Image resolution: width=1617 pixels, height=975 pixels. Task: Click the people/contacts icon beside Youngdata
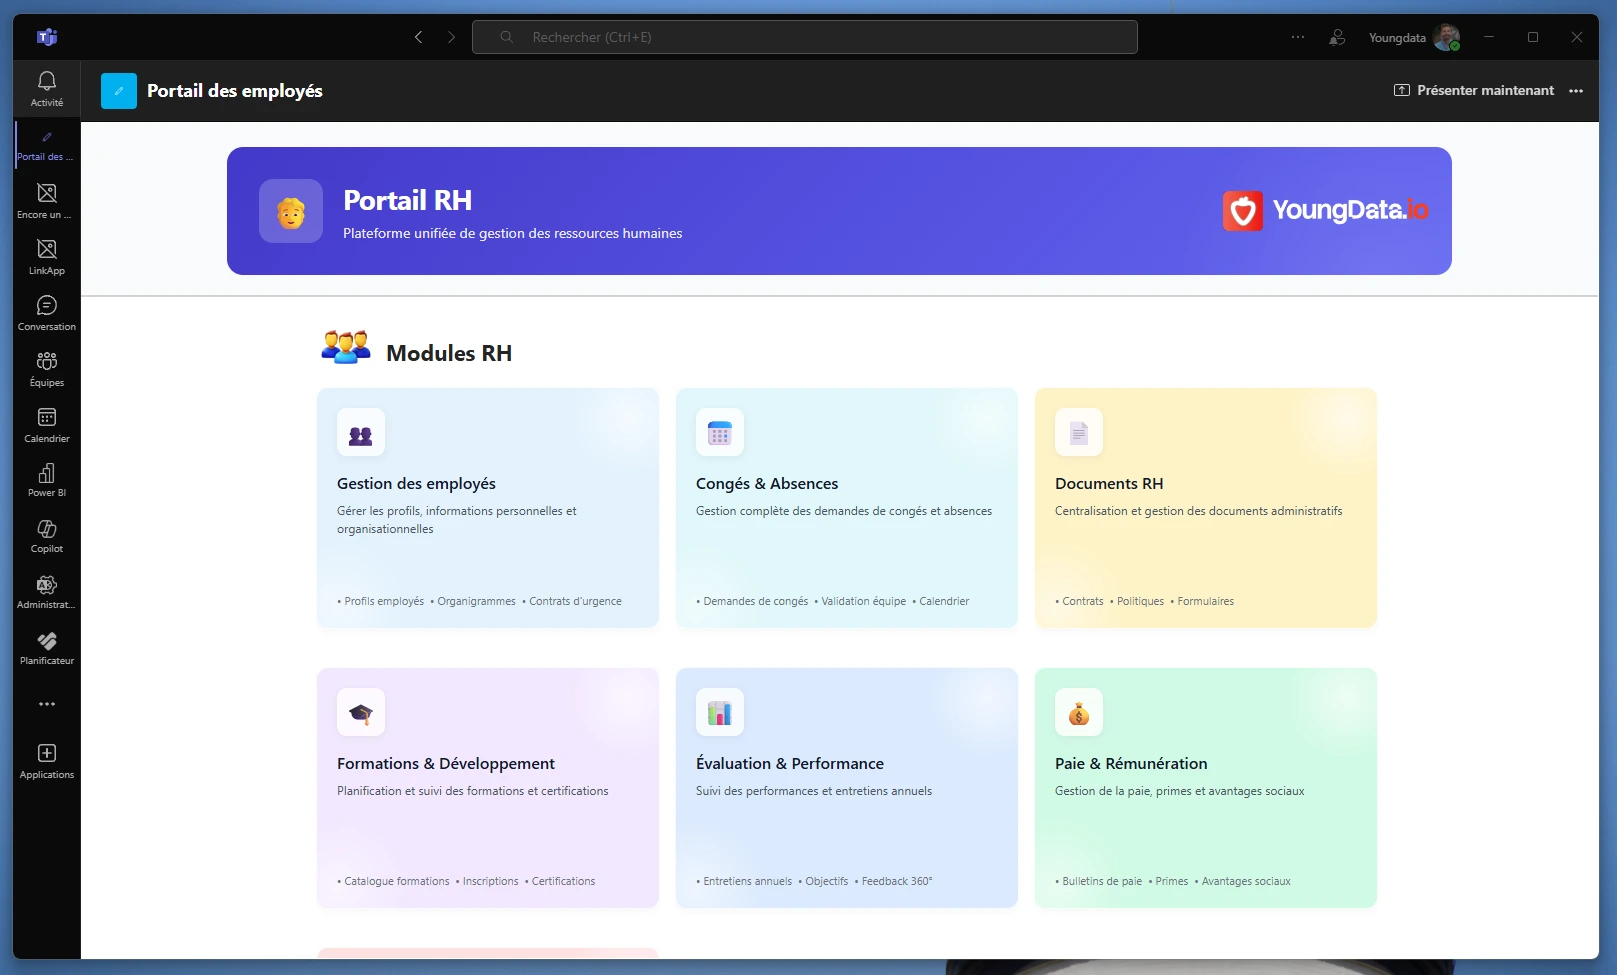(x=1337, y=37)
